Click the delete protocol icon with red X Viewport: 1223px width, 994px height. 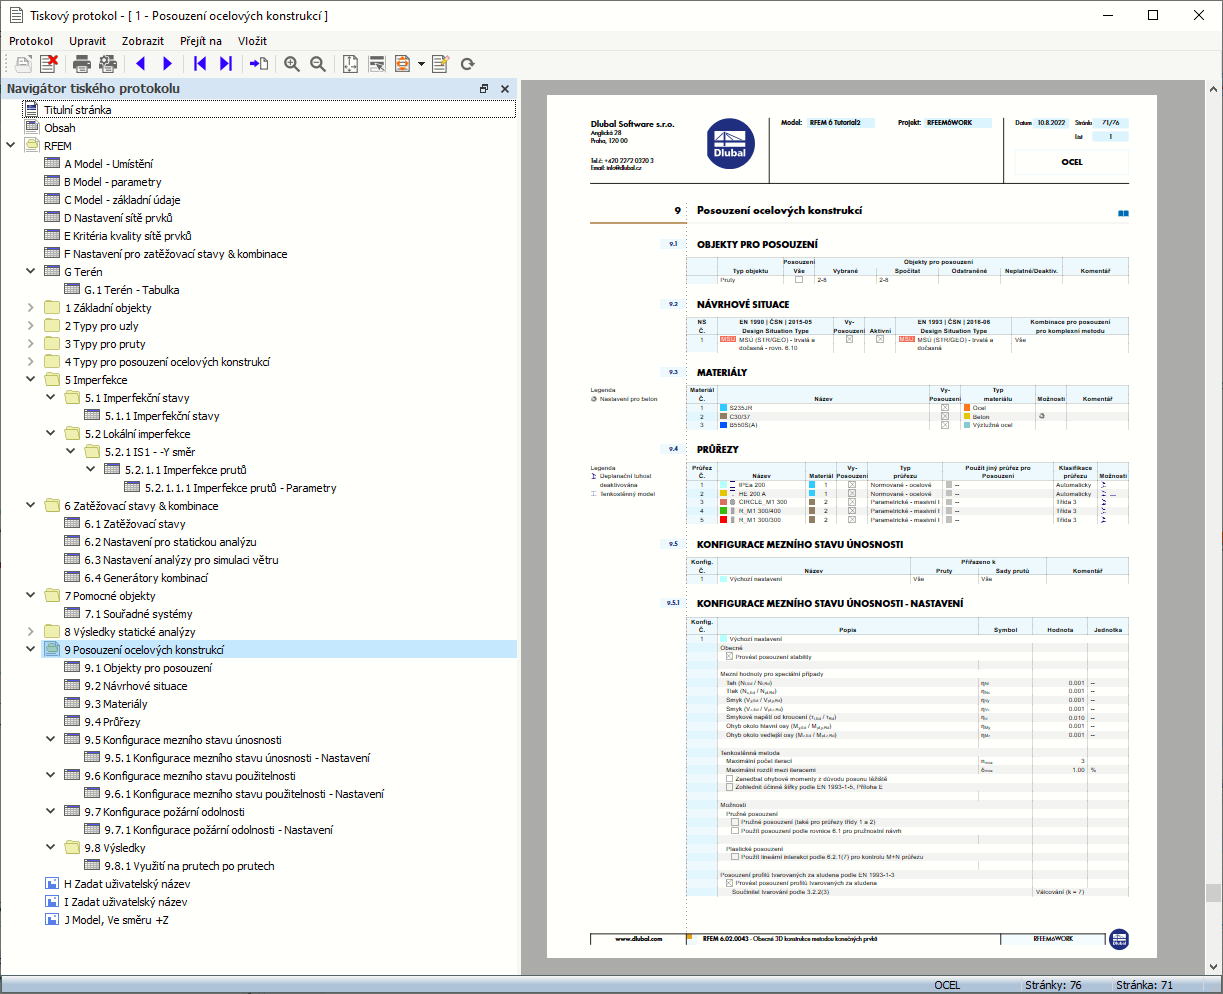click(48, 64)
